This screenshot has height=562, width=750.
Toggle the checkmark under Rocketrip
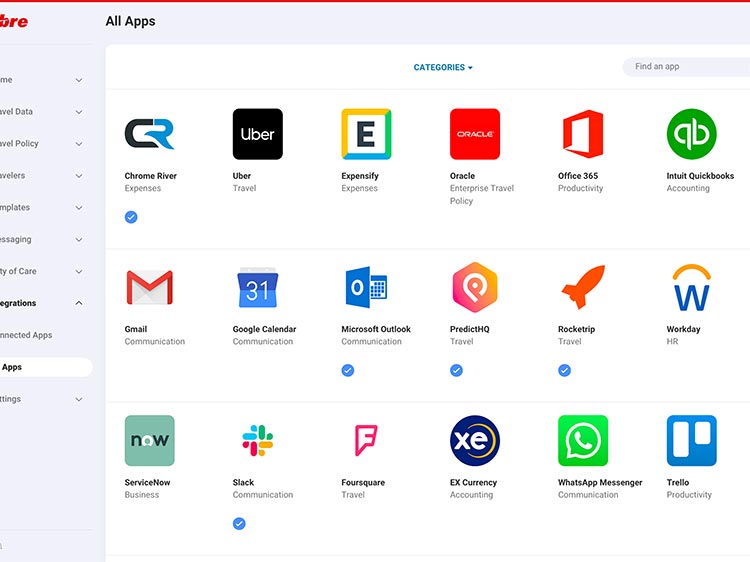[x=564, y=370]
